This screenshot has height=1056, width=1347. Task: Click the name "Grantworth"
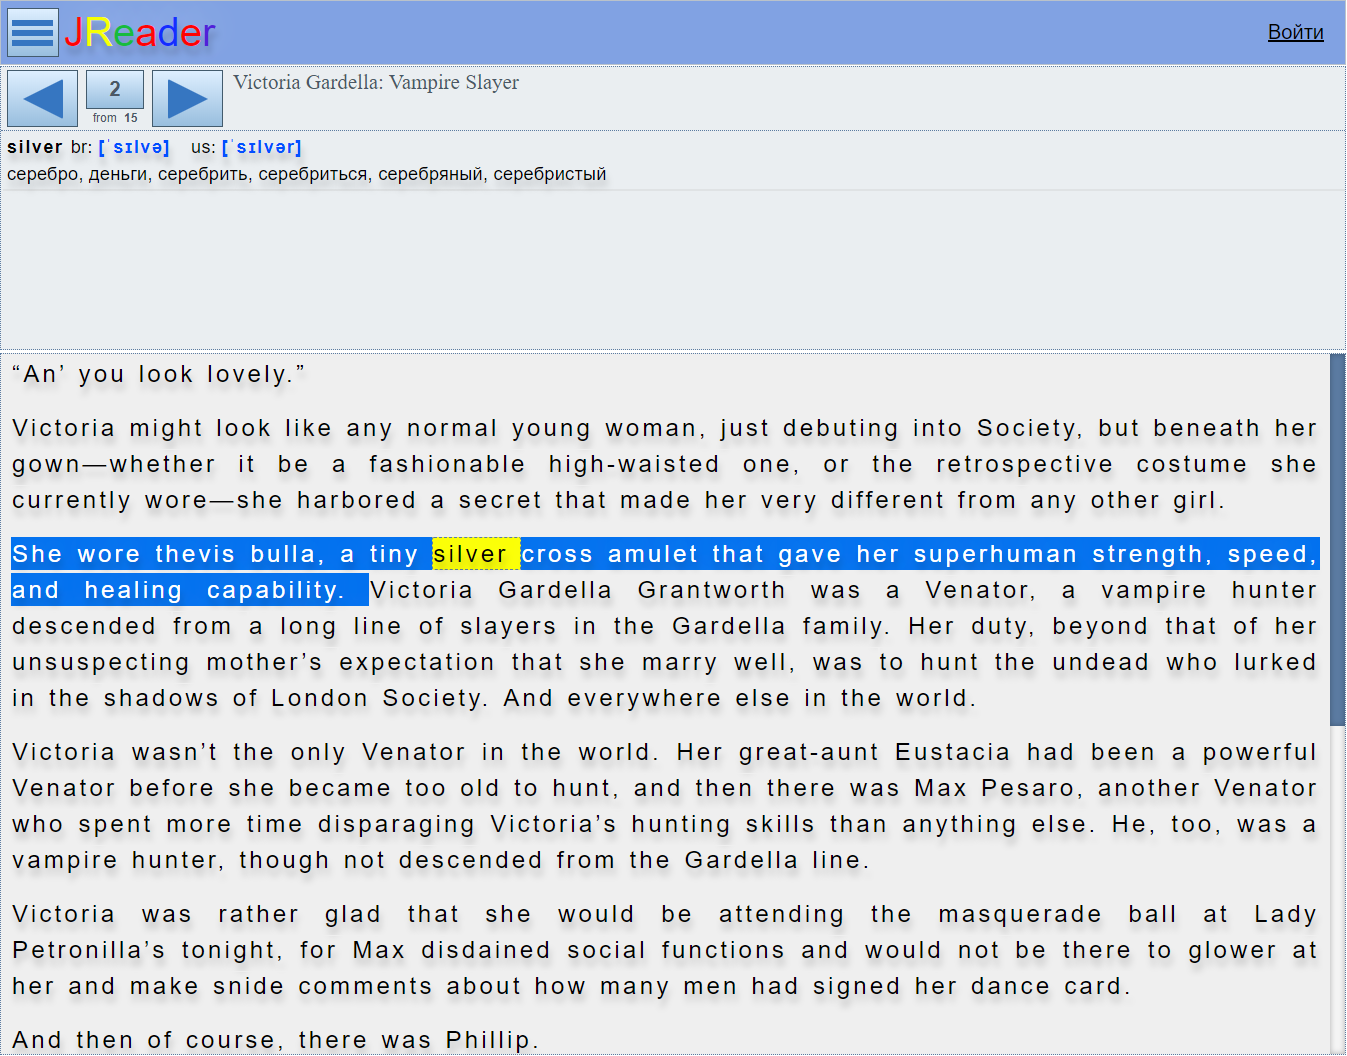pos(712,590)
